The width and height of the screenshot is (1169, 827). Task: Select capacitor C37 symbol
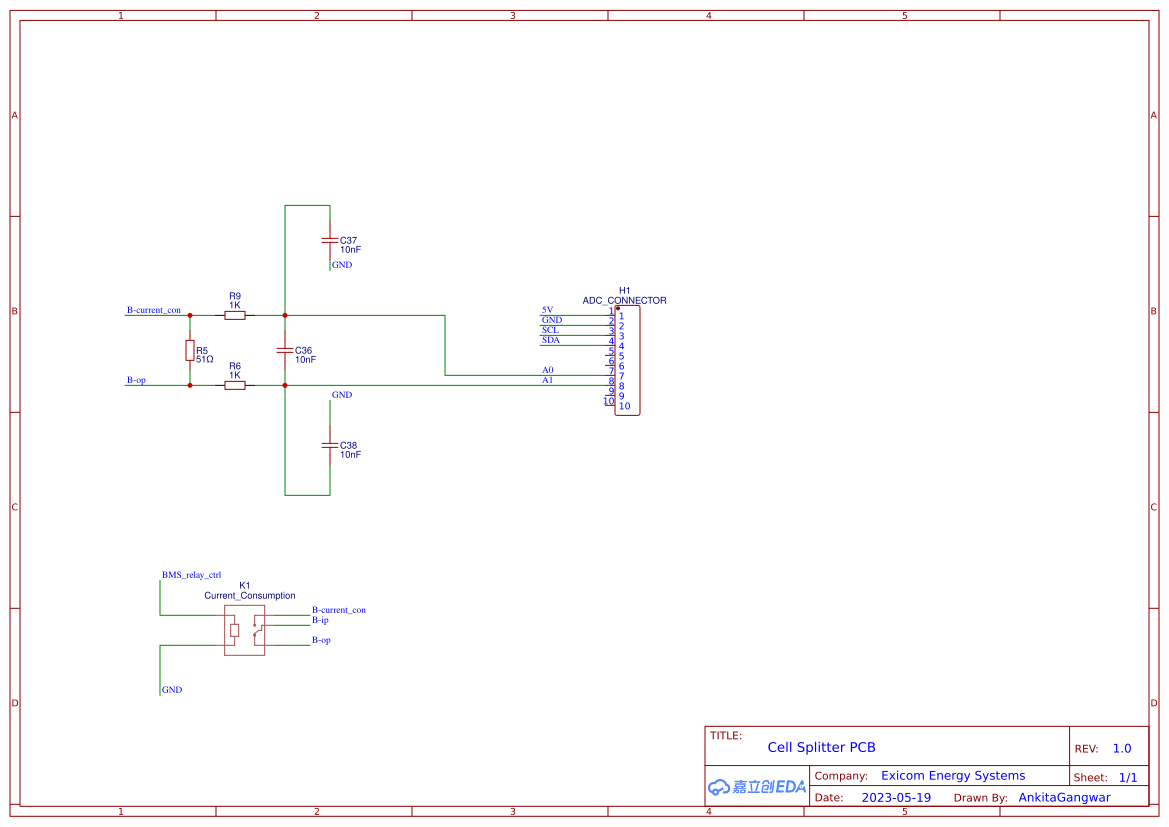pos(330,242)
